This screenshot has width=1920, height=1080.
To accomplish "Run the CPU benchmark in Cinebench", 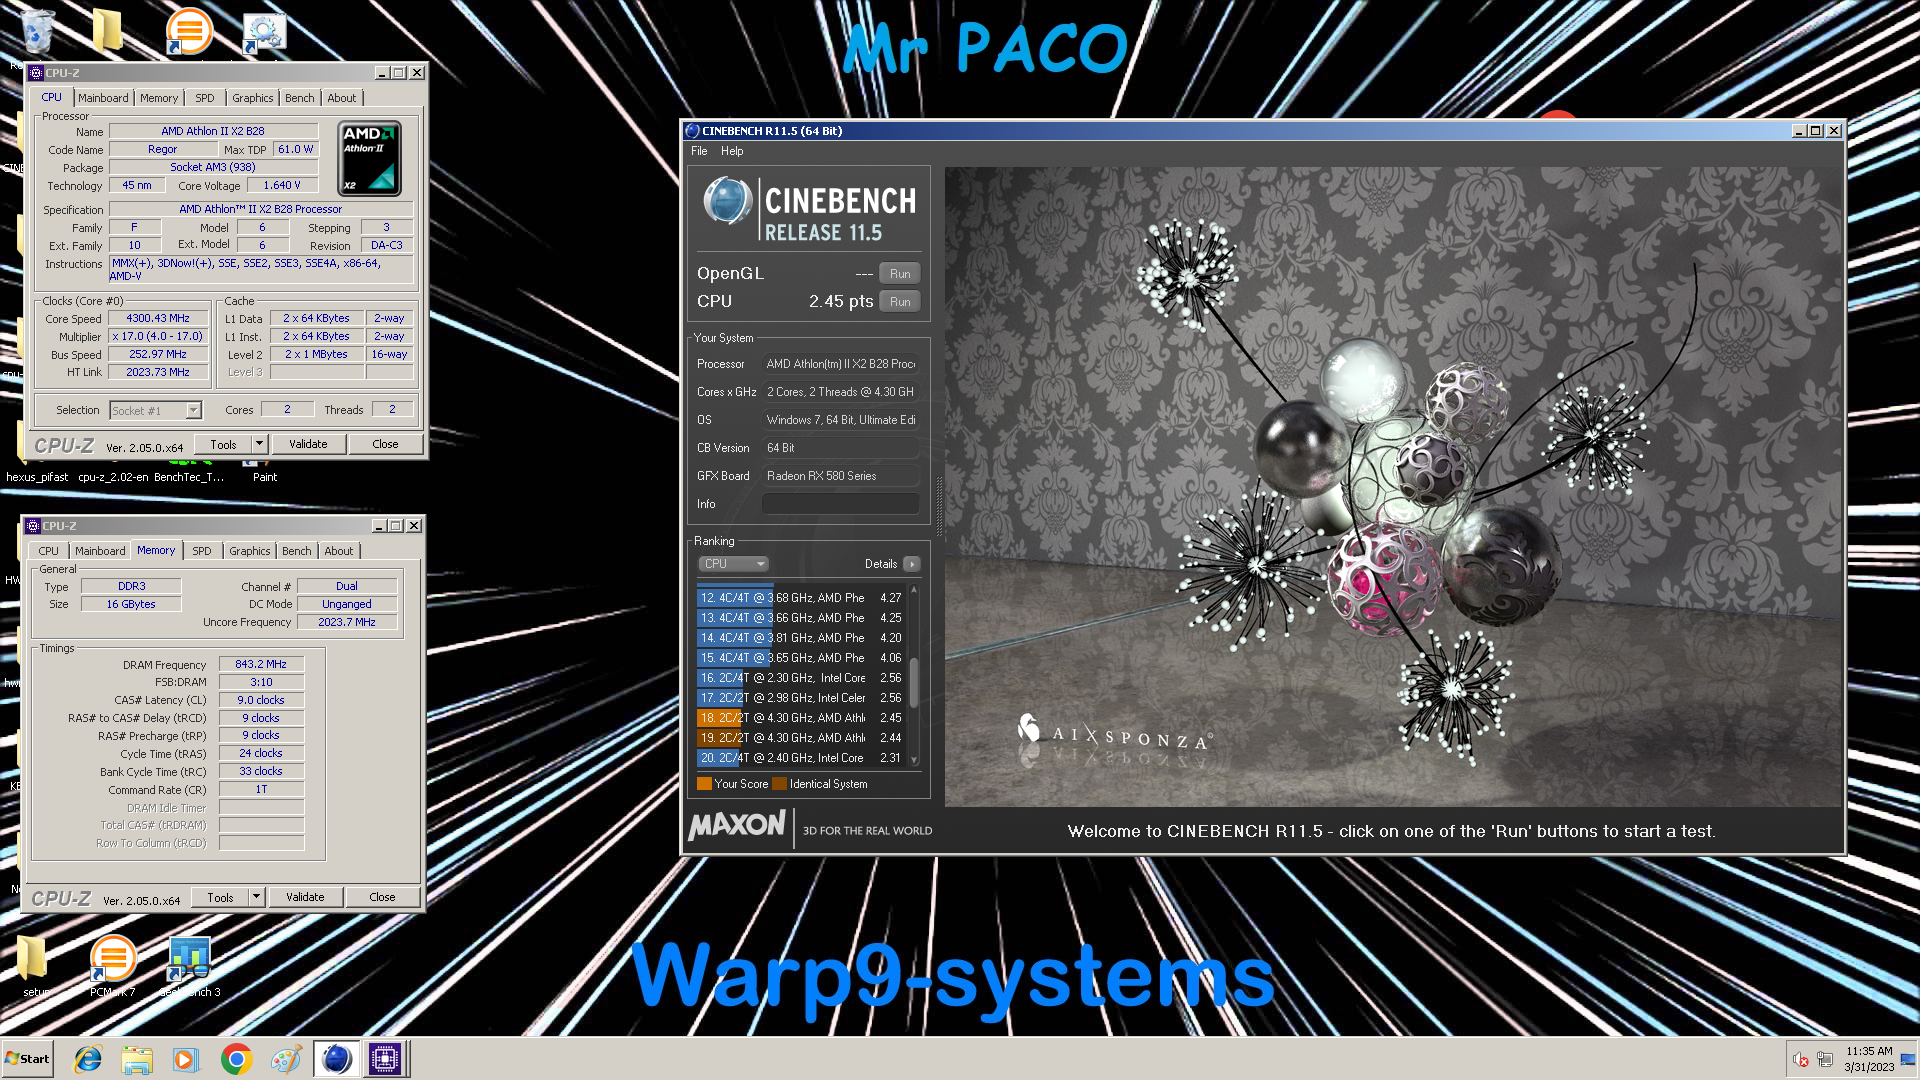I will click(x=900, y=302).
